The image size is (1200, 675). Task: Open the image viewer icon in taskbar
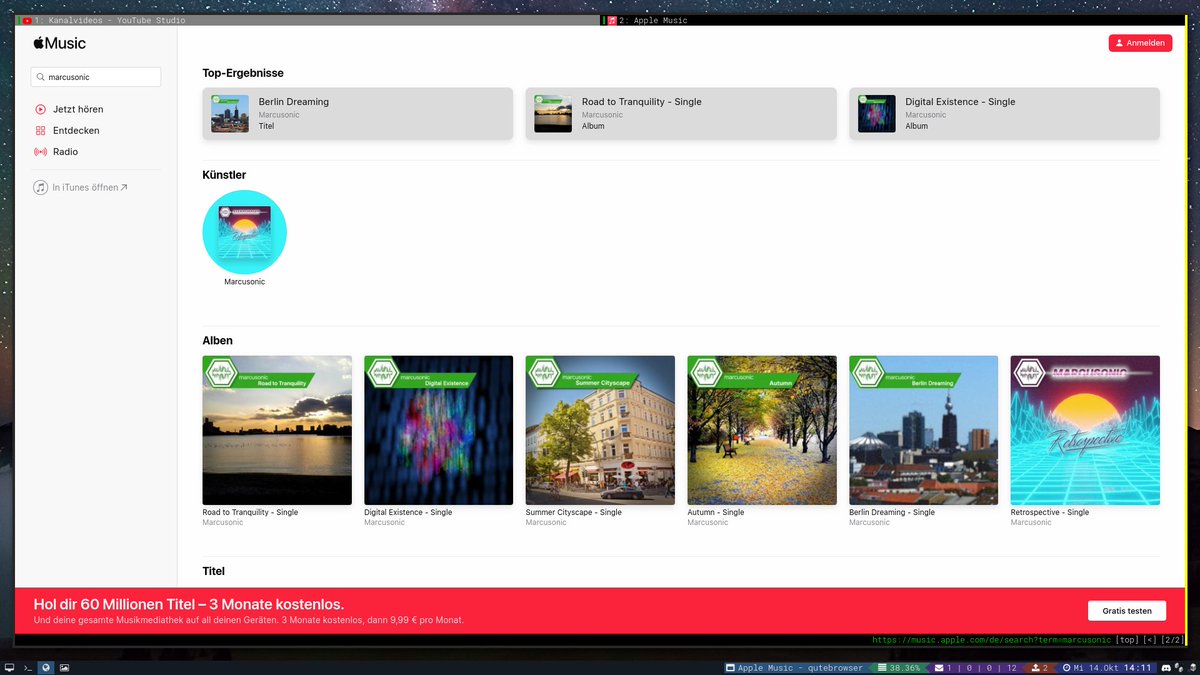click(x=64, y=667)
